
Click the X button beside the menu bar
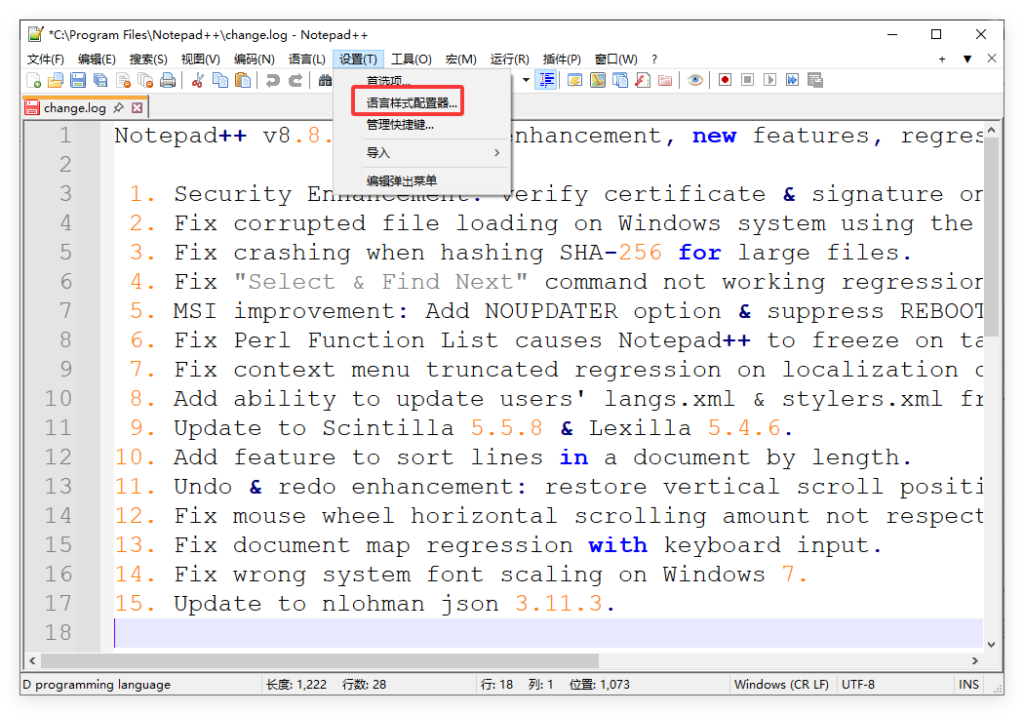tap(991, 59)
